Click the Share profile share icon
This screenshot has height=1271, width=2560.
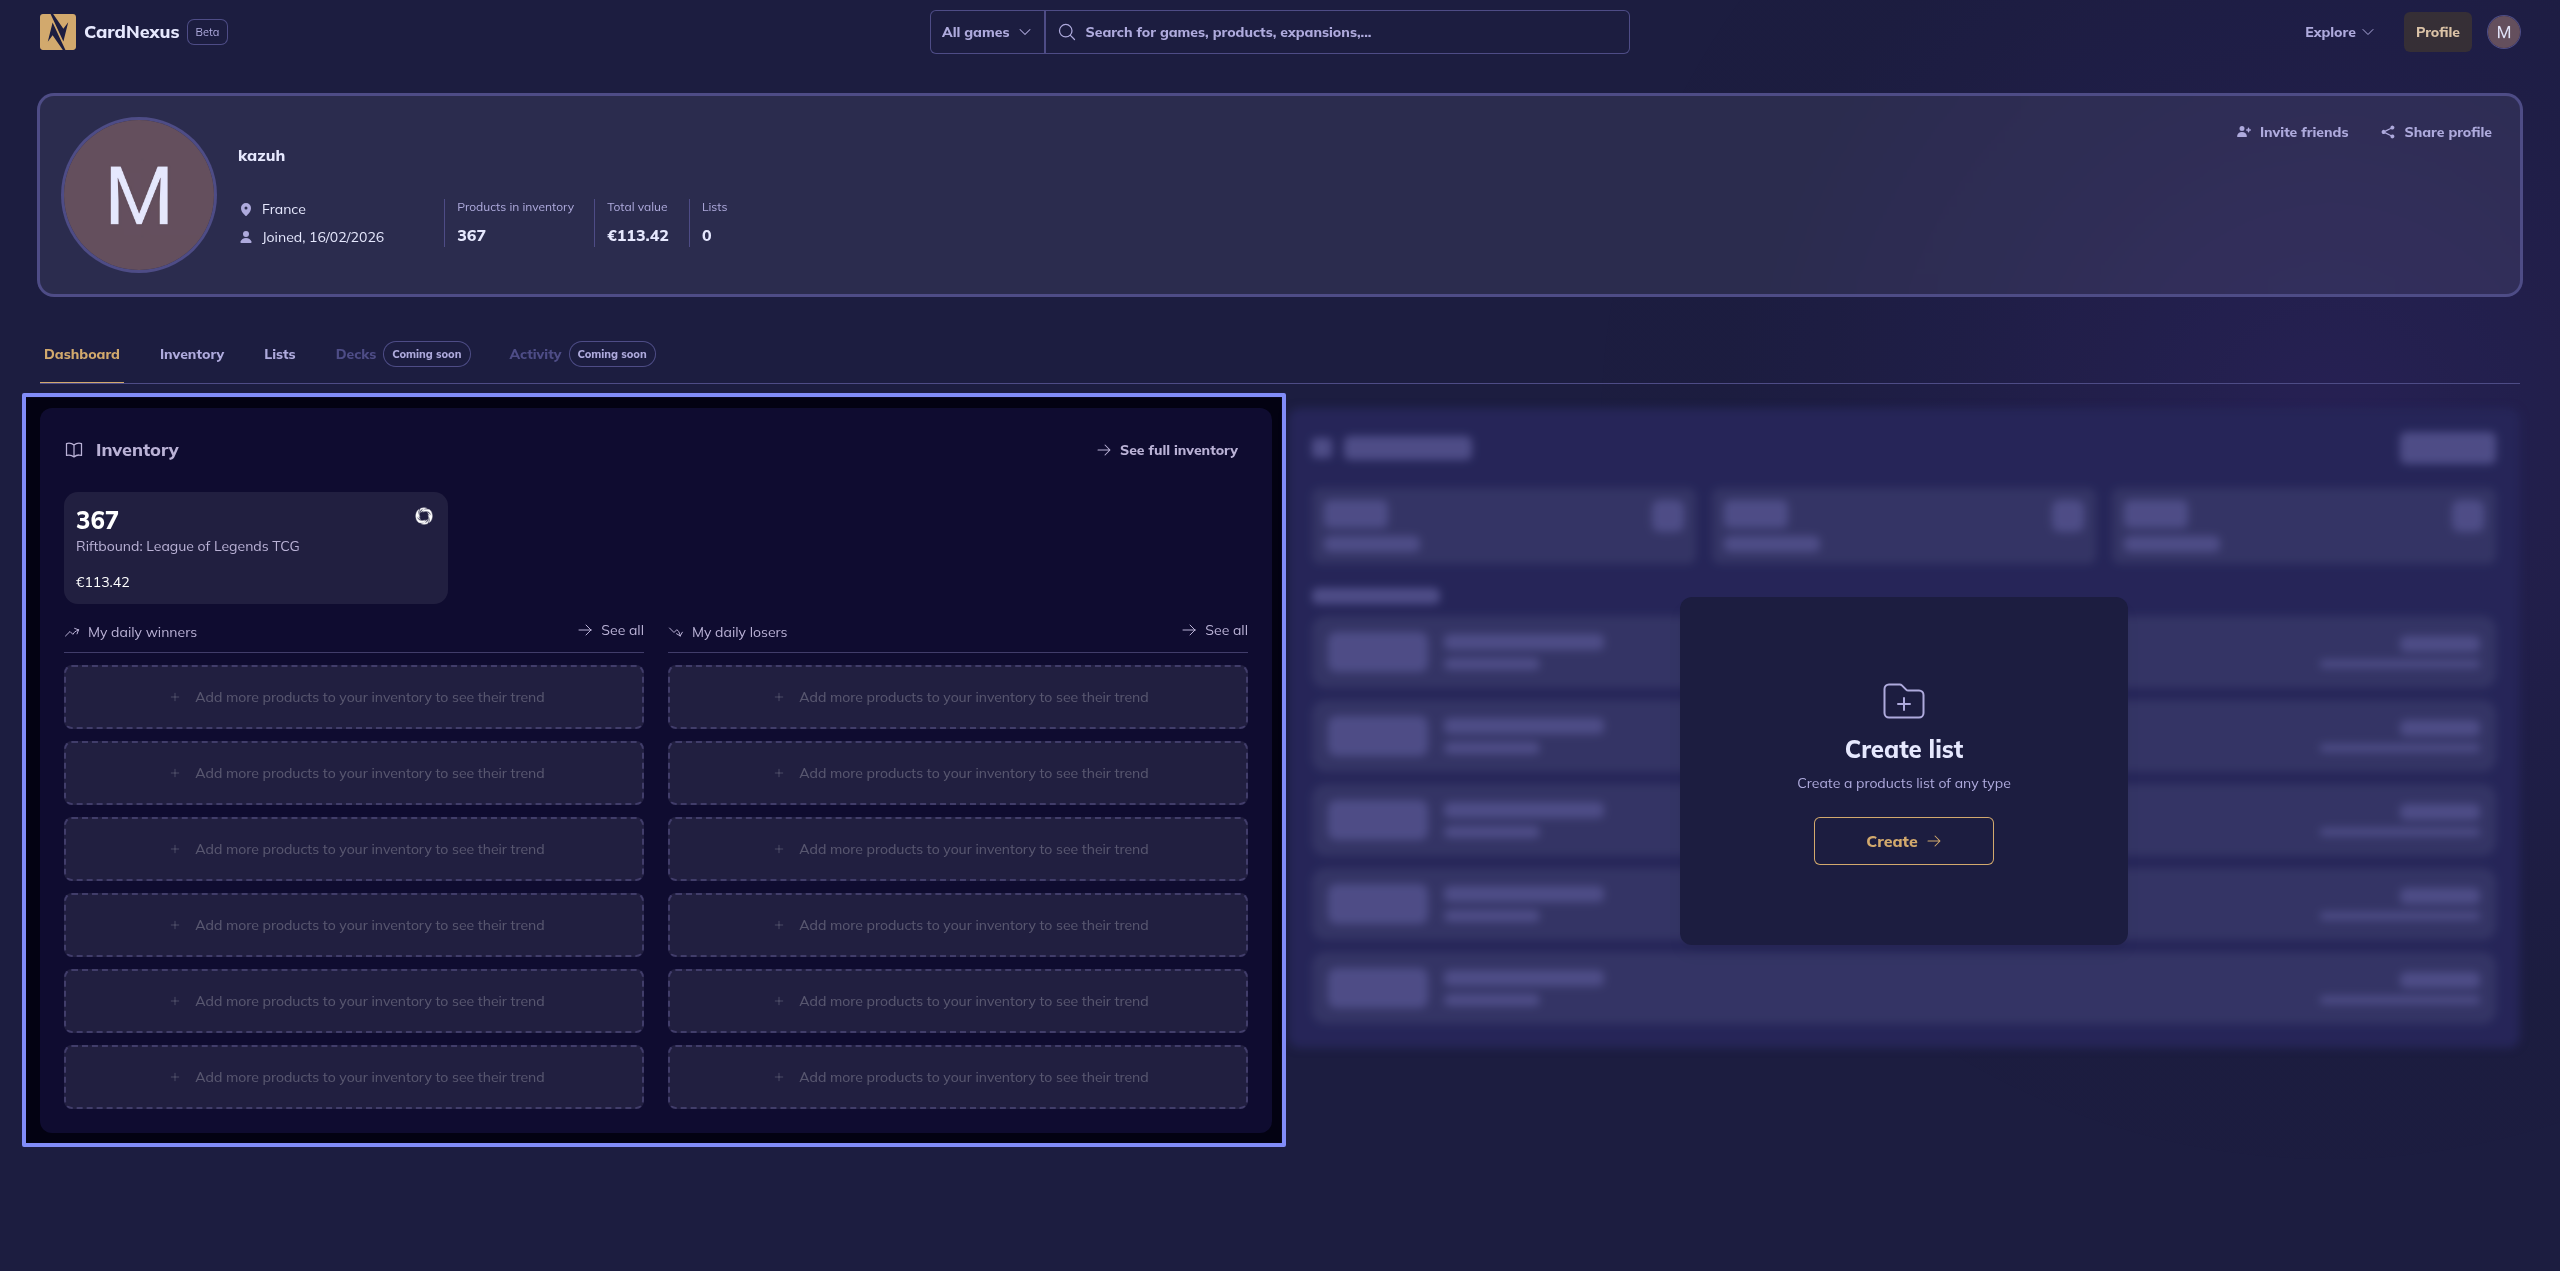click(x=2387, y=132)
